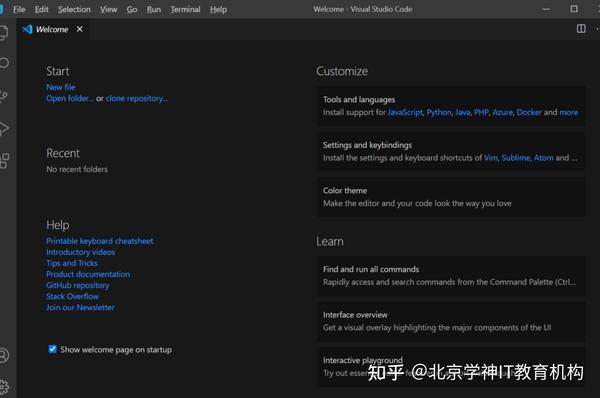Open the Source Control view
This screenshot has height=398, width=600.
coord(3,96)
